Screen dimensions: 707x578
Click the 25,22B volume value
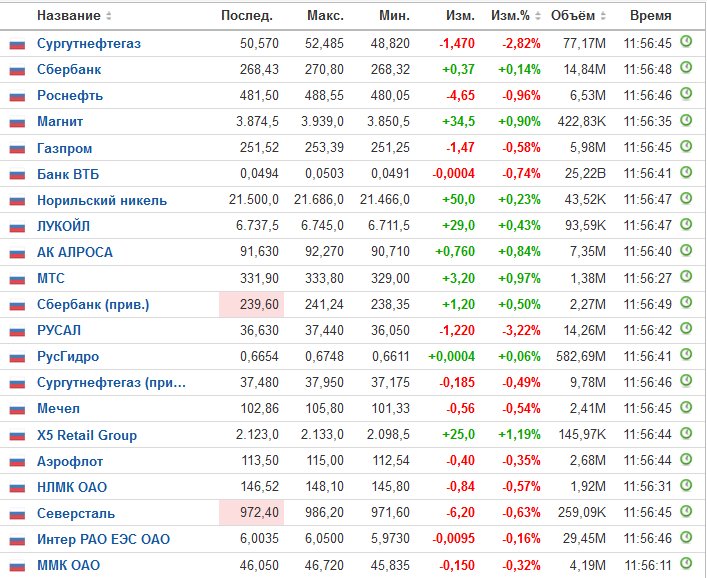coord(585,174)
